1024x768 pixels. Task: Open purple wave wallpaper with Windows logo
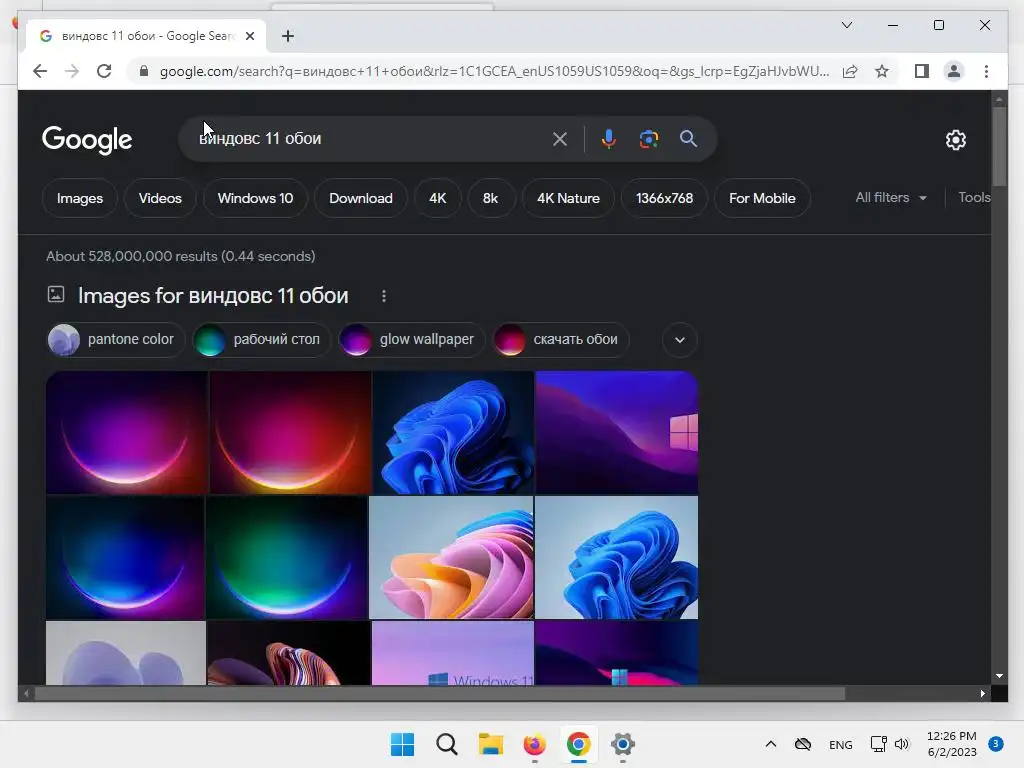[x=617, y=432]
